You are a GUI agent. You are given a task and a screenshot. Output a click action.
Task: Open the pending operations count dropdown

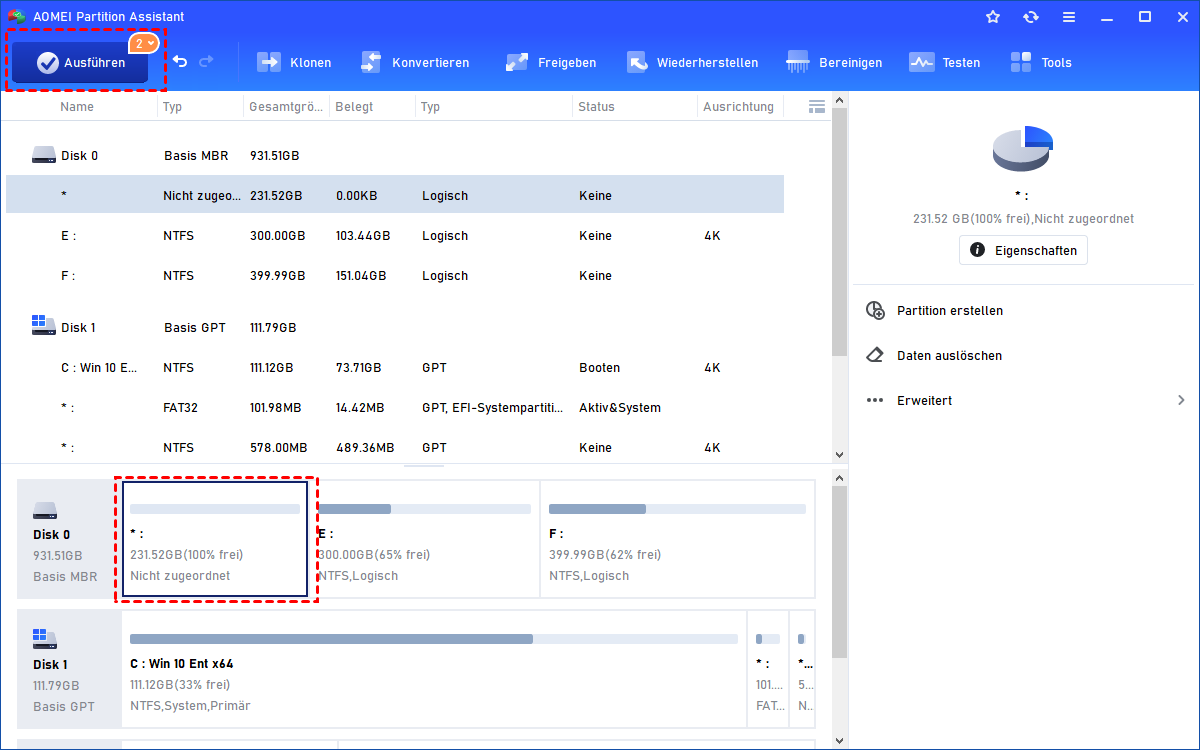[144, 43]
